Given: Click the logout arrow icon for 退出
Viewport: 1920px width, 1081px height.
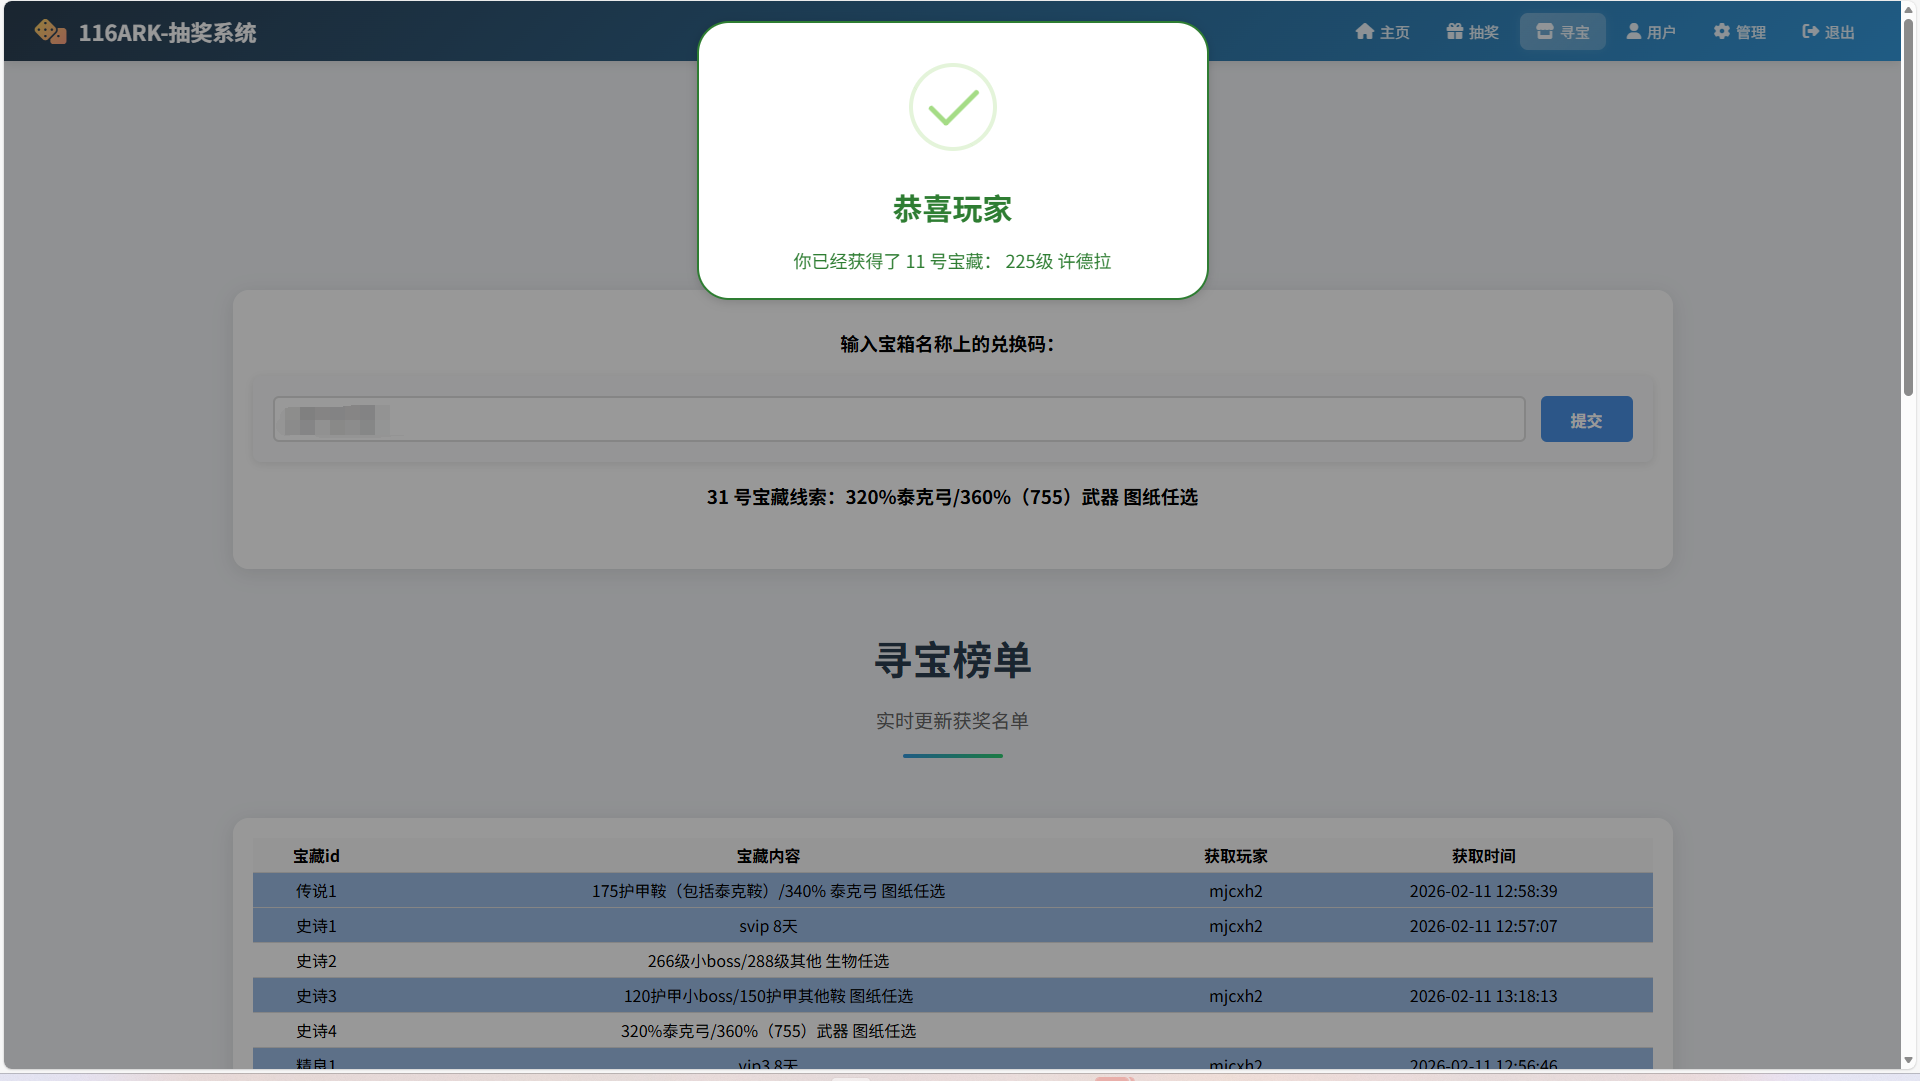Looking at the screenshot, I should point(1810,32).
